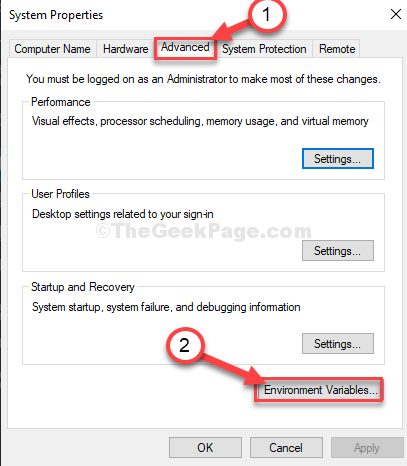Open Environment Variables dialog

tap(319, 390)
